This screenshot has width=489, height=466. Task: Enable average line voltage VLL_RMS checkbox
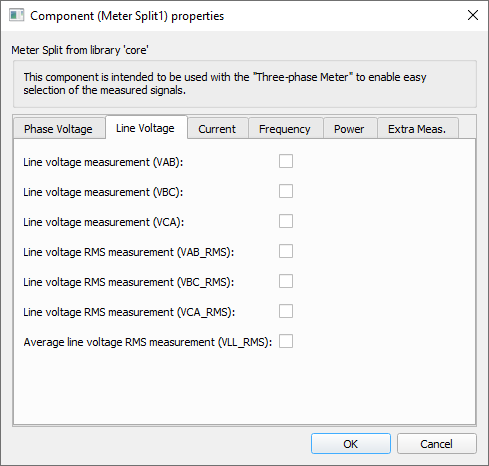[286, 341]
